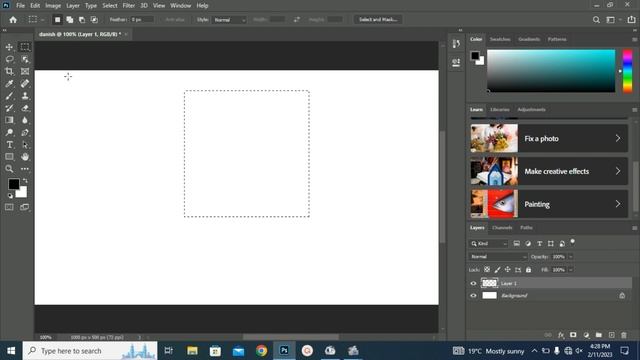Select the Brush tool
This screenshot has width=640, height=360.
(x=9, y=96)
